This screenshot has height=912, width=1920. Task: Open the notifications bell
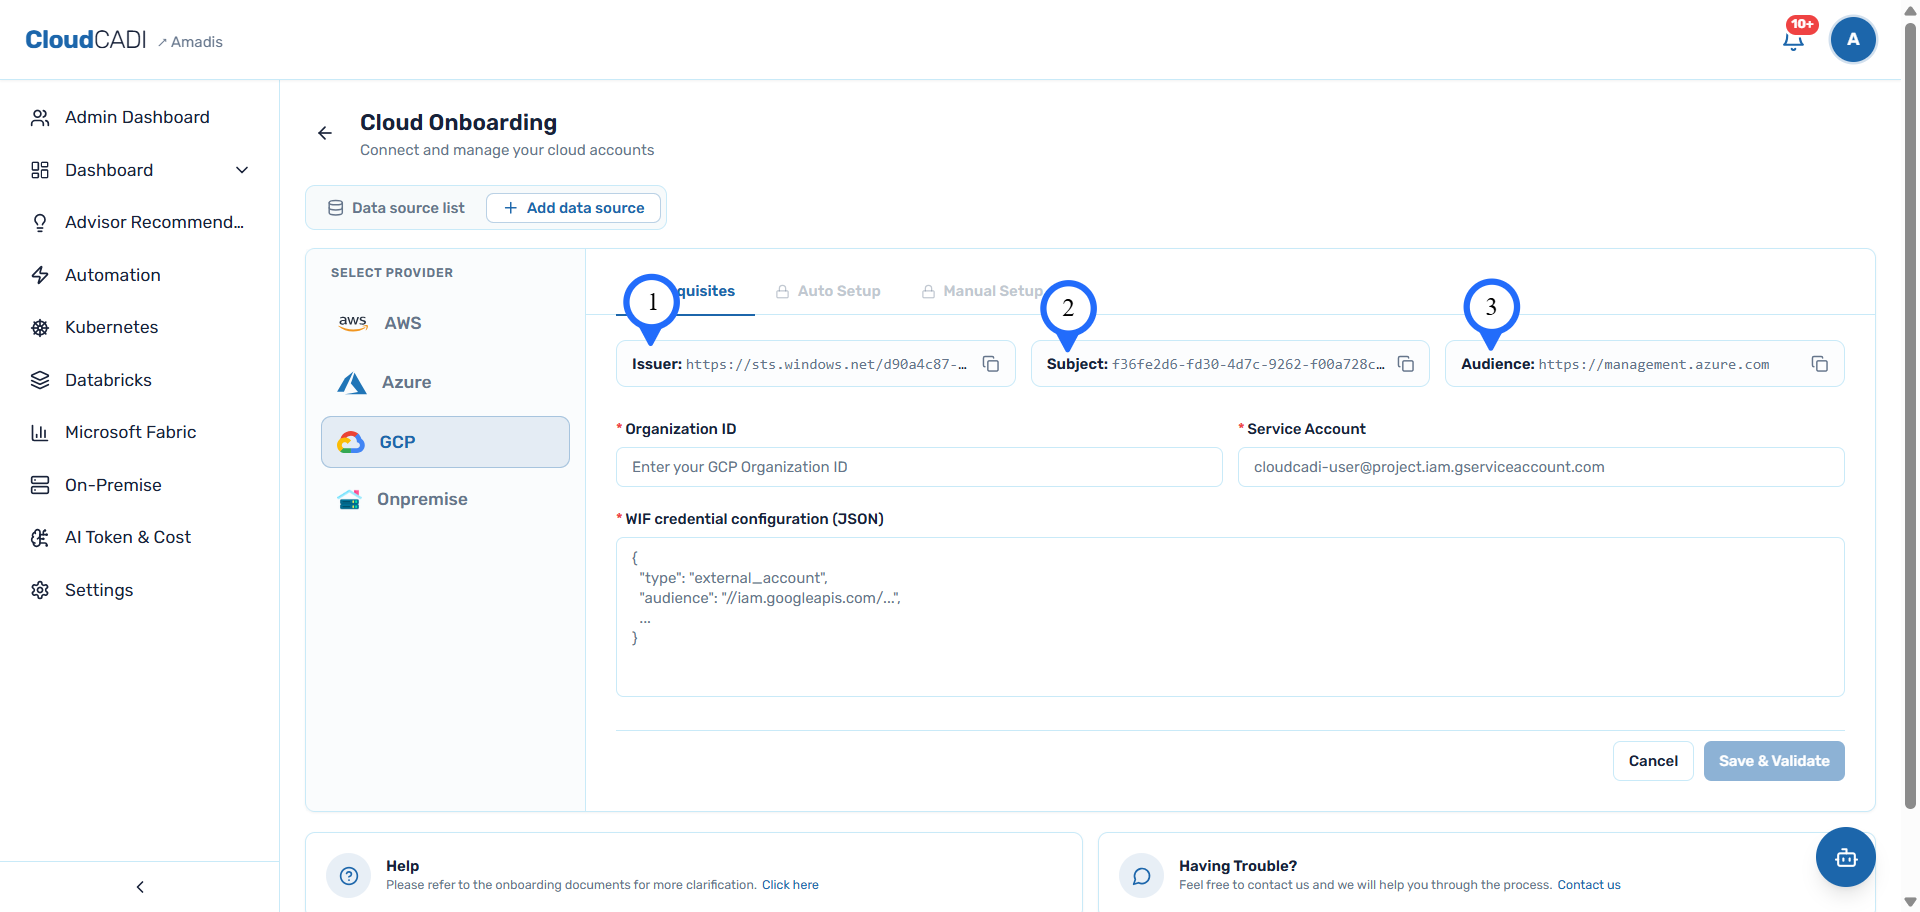(1794, 40)
